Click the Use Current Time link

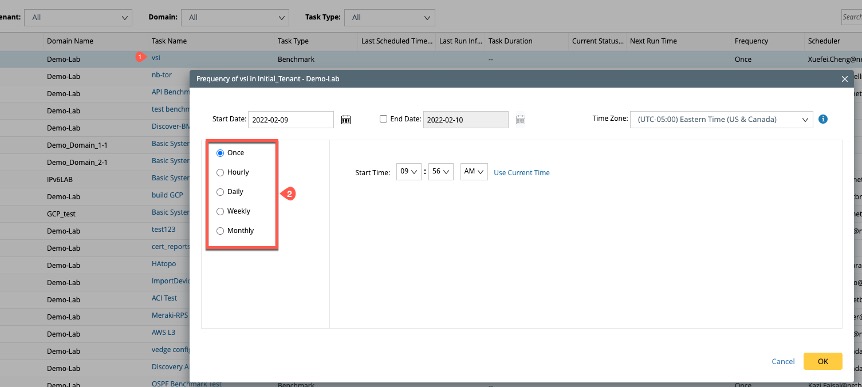pos(521,173)
